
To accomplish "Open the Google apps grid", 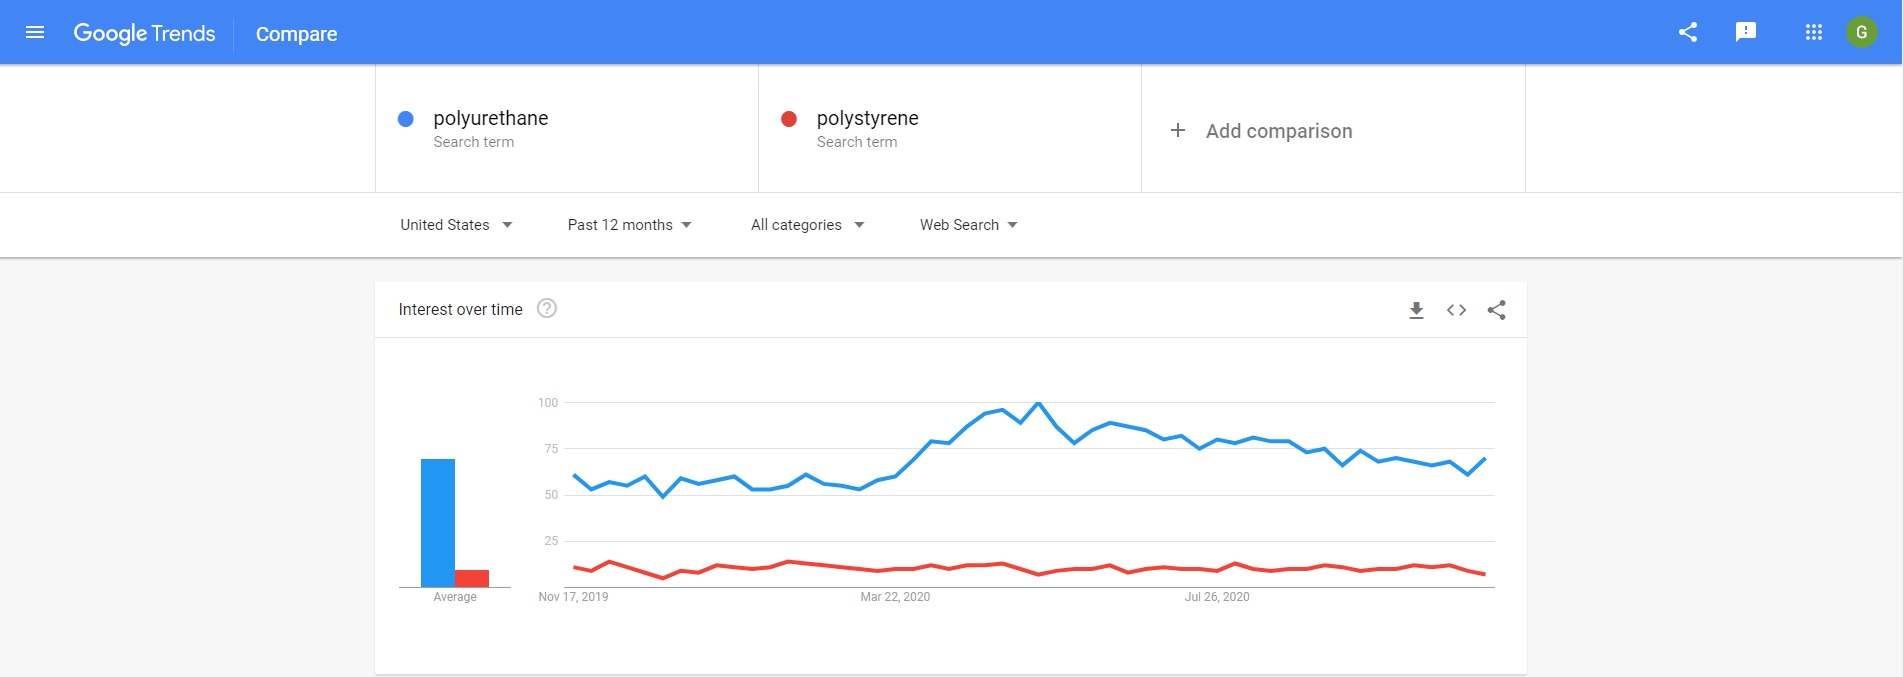I will (1813, 31).
